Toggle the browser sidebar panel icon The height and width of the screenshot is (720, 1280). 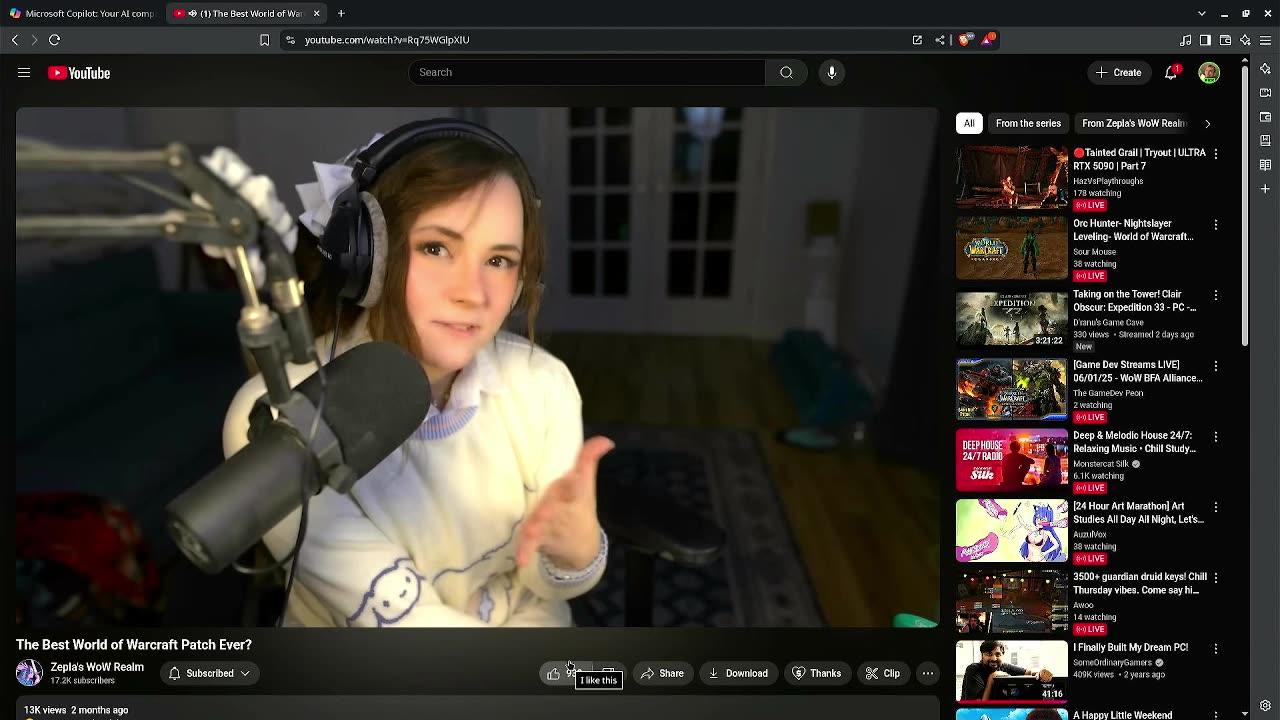(x=1205, y=40)
